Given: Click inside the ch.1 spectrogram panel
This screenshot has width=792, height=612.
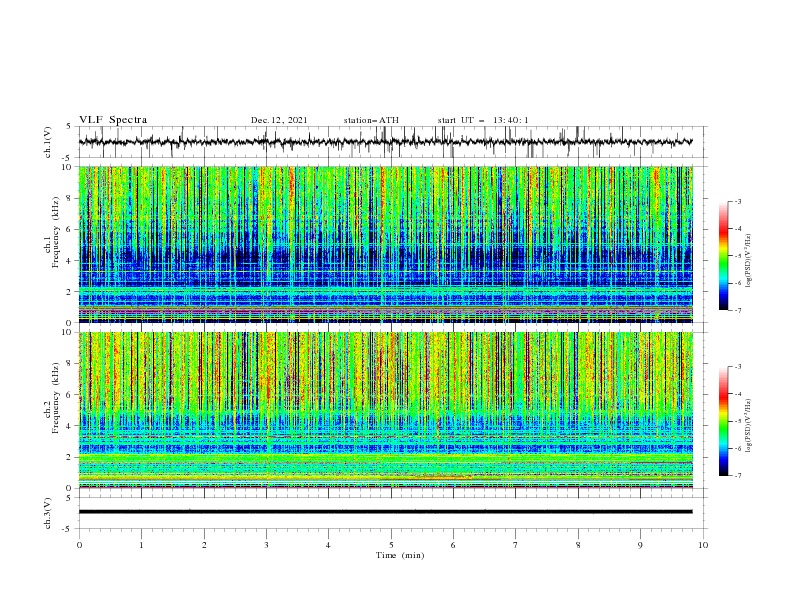Looking at the screenshot, I should [385, 244].
